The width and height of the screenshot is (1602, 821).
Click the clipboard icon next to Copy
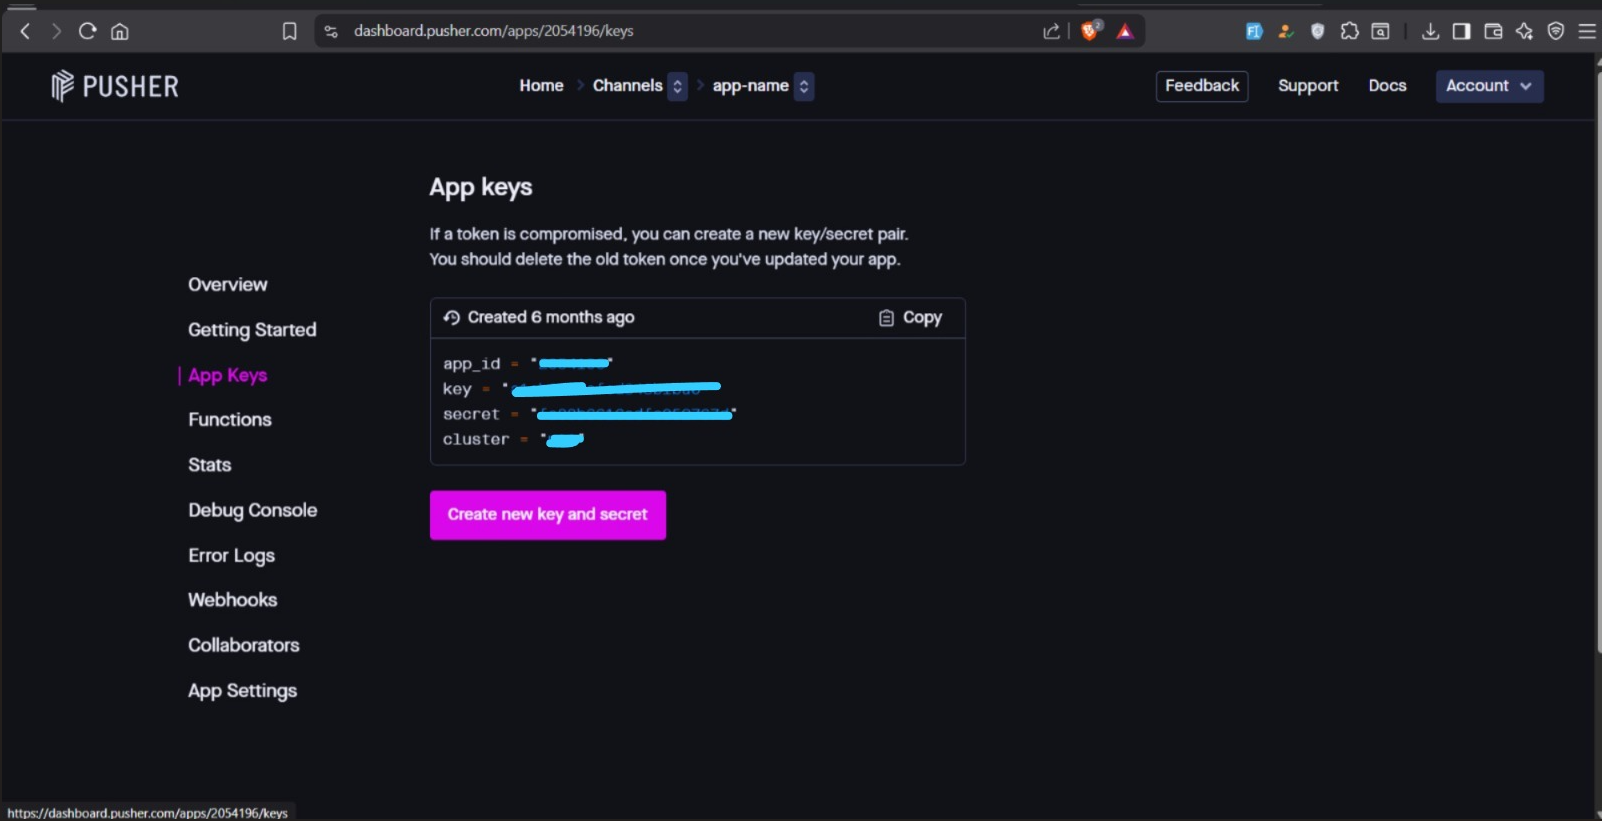[886, 318]
